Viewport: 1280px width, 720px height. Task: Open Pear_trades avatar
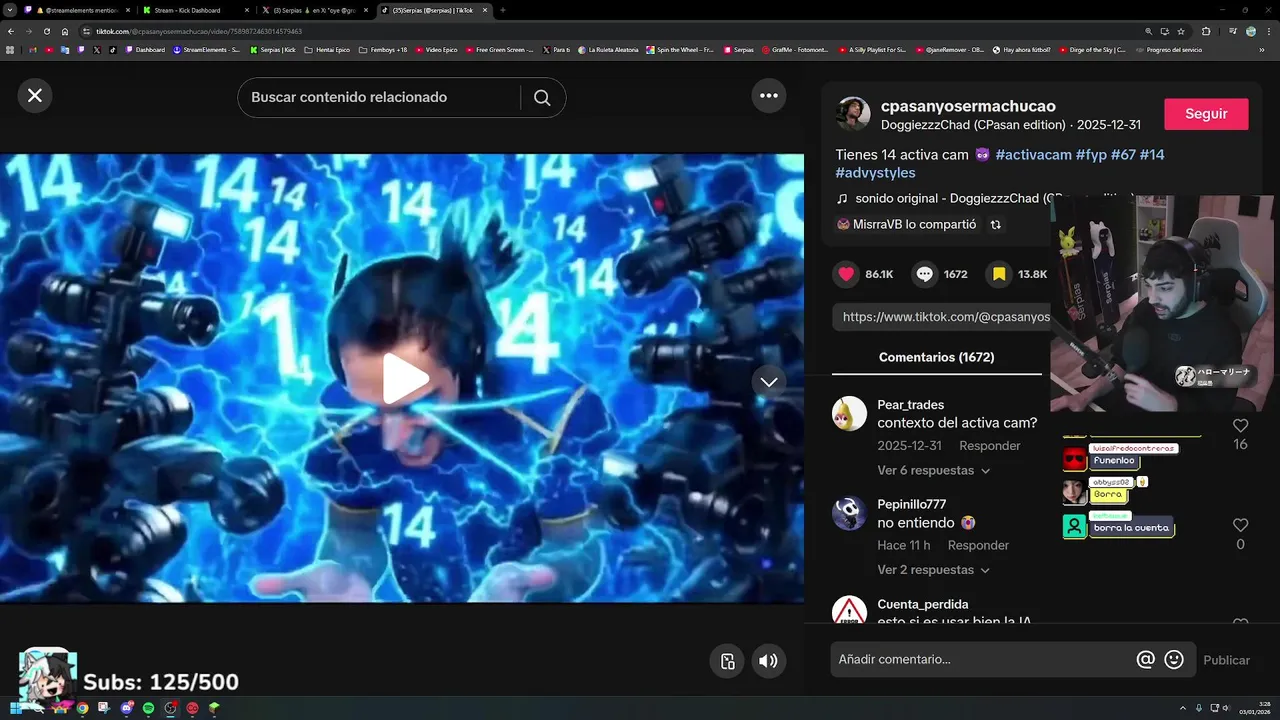pos(849,413)
